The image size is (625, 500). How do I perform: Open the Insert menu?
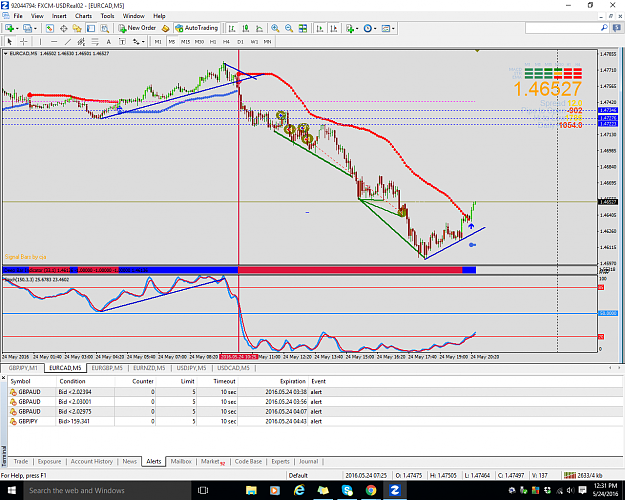(59, 16)
